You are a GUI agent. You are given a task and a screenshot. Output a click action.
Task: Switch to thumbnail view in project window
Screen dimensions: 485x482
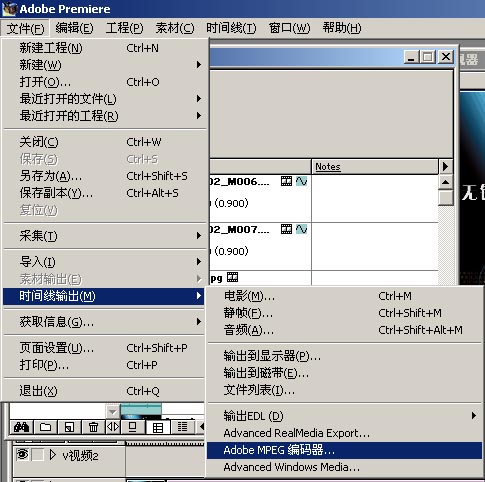click(x=158, y=427)
